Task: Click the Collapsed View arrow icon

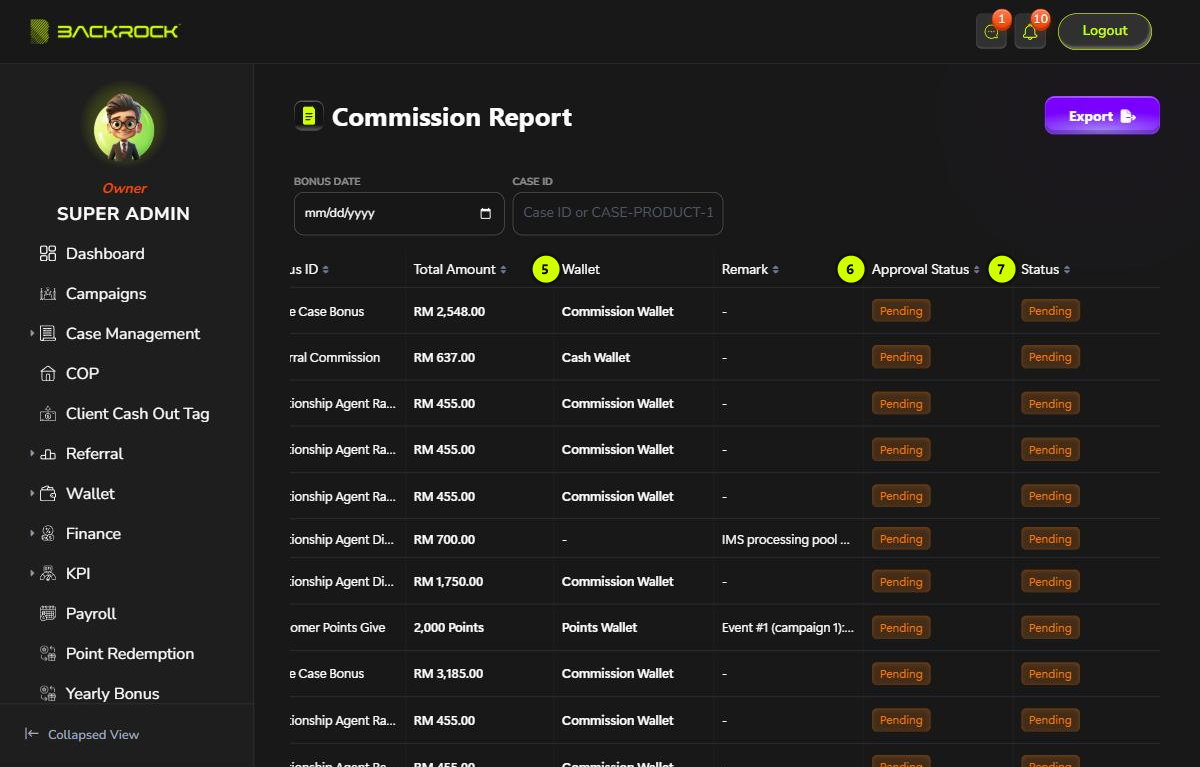Action: tap(32, 734)
